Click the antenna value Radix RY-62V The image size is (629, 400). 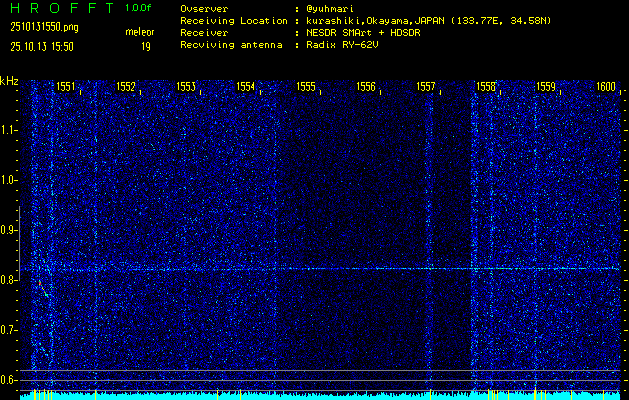pyautogui.click(x=342, y=45)
